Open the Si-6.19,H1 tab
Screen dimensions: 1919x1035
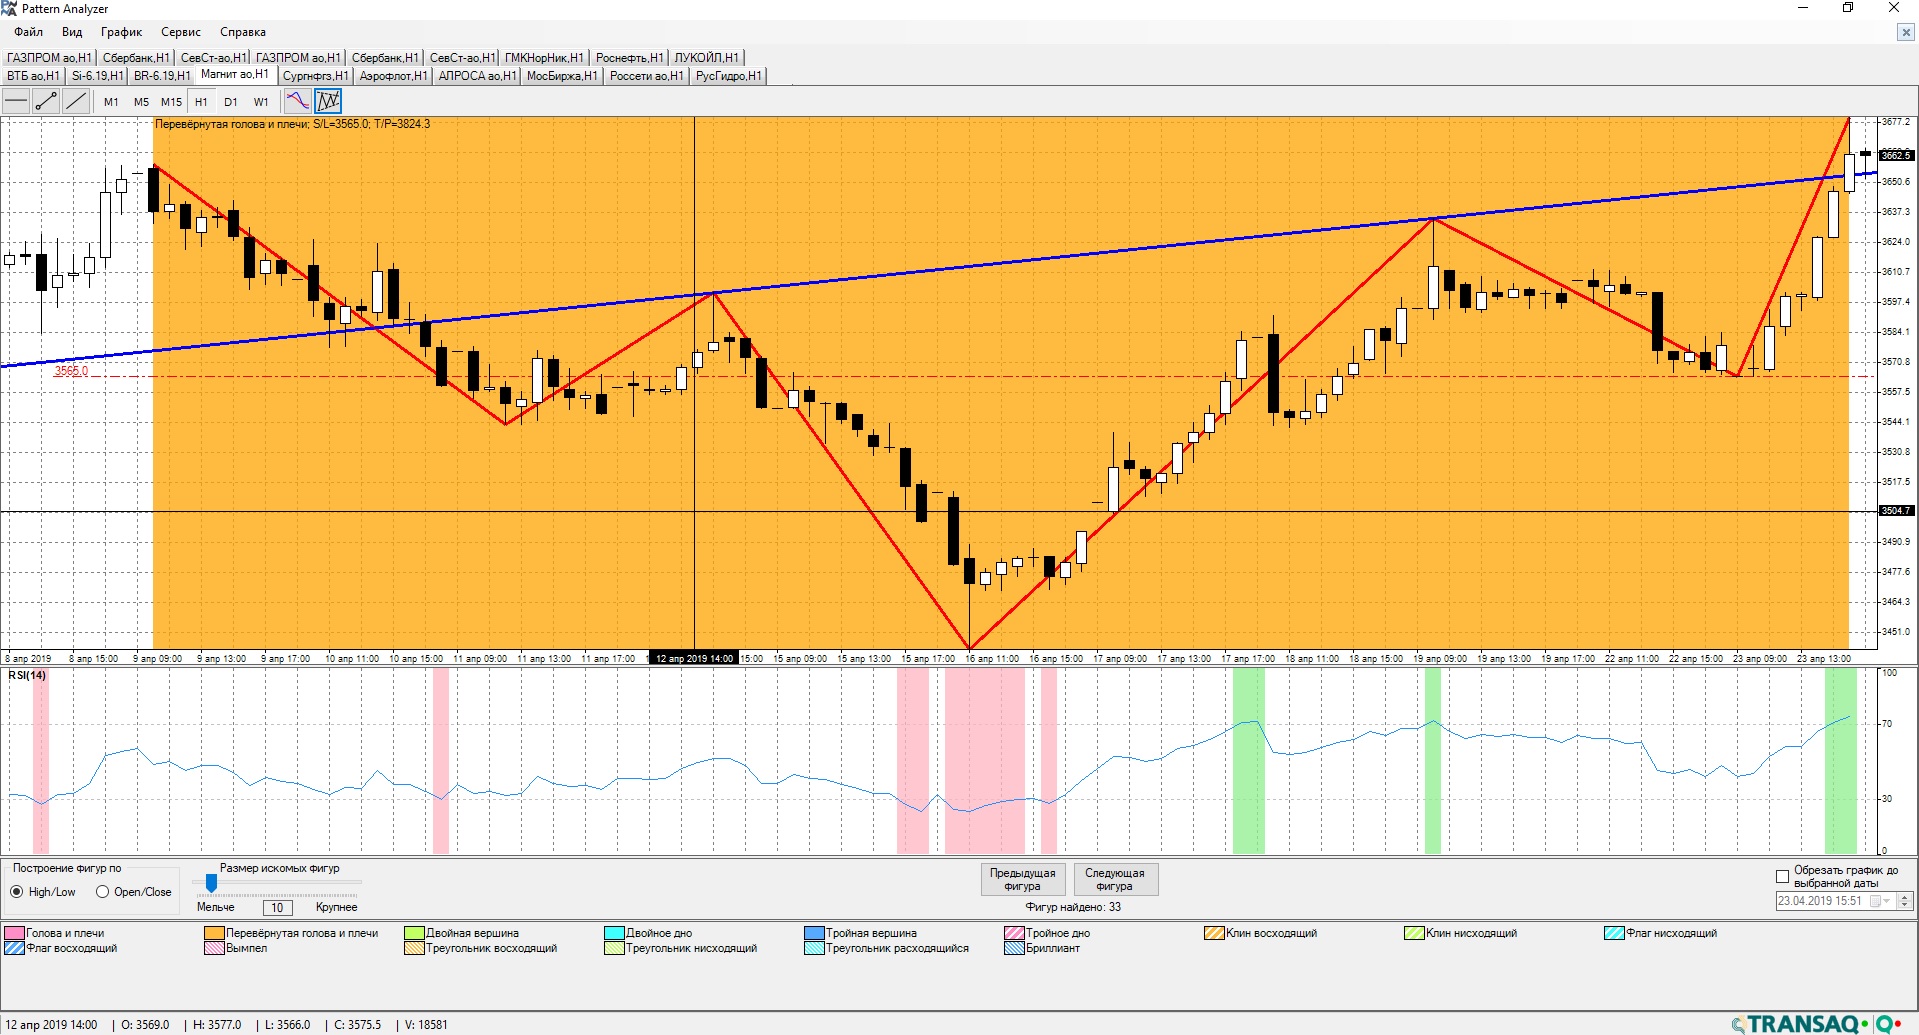(x=97, y=76)
